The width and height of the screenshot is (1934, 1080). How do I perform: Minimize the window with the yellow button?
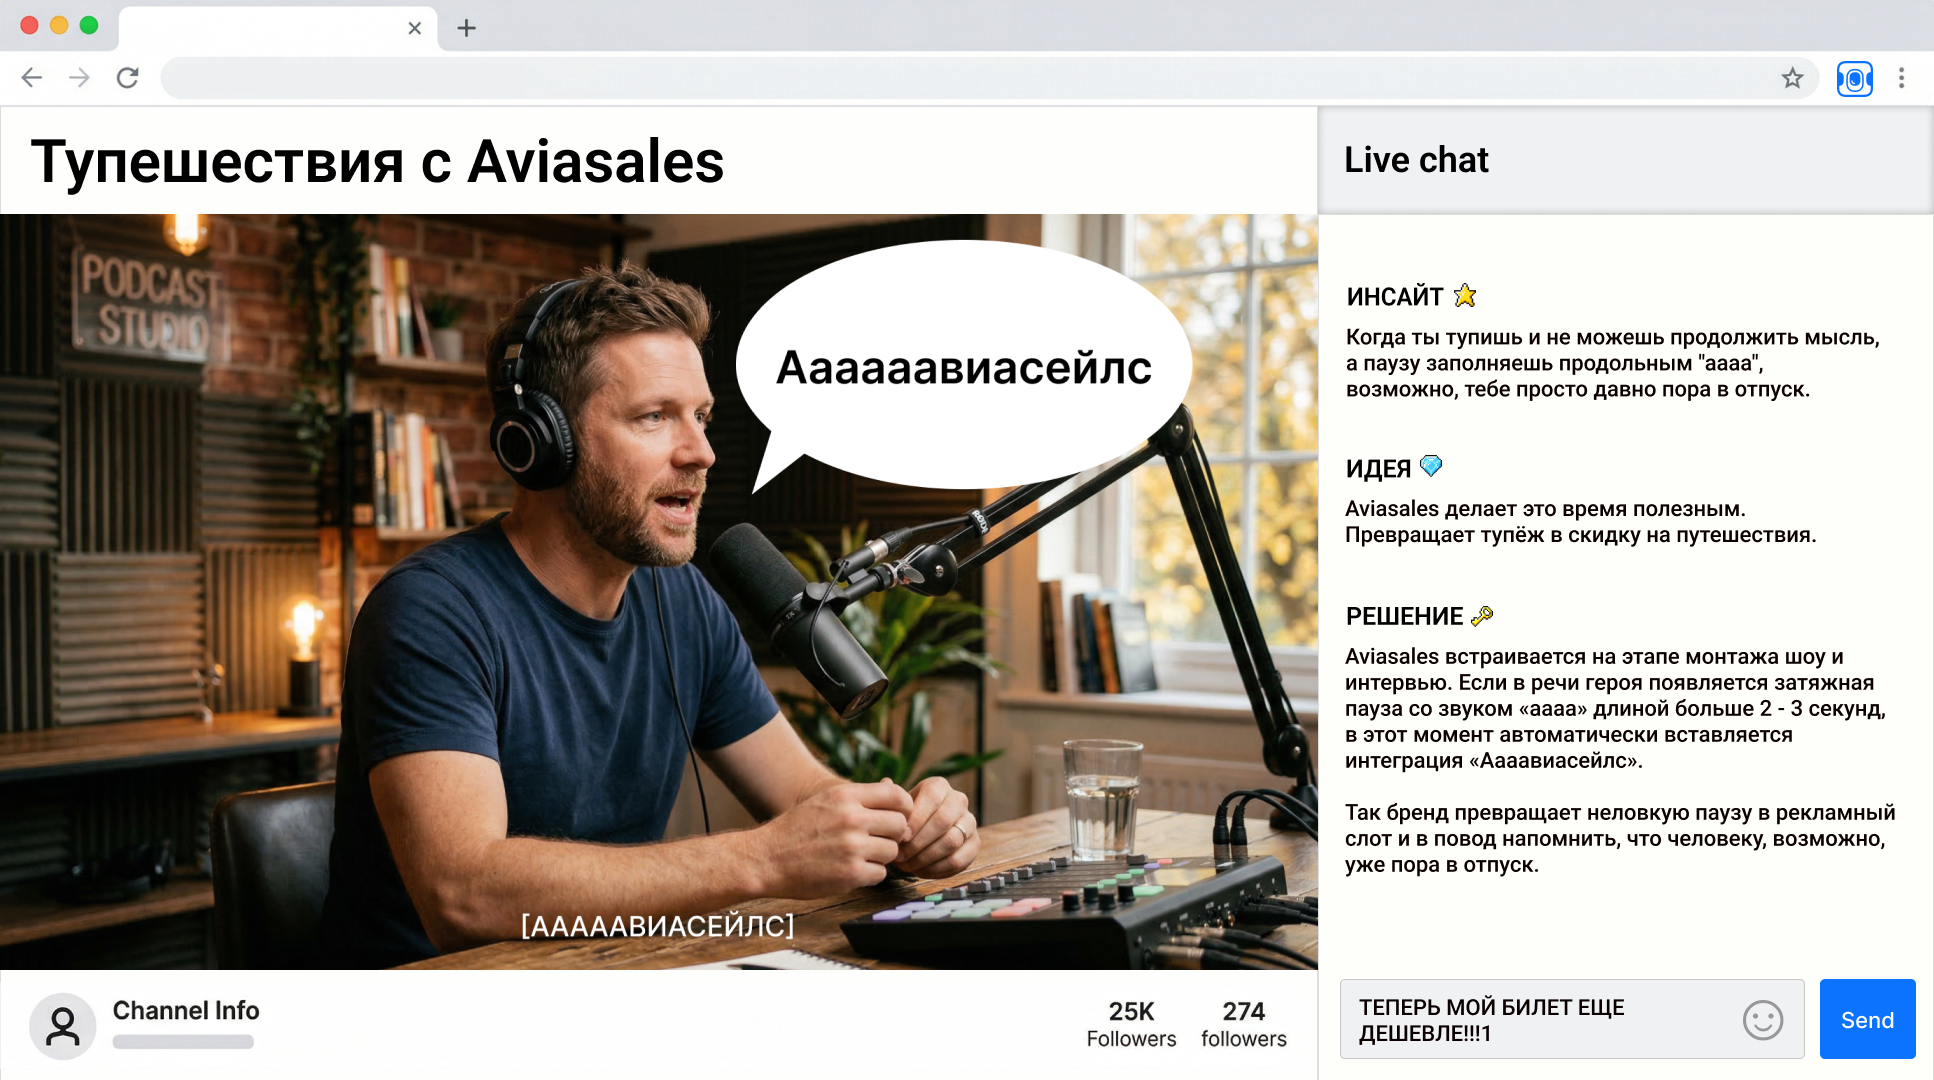point(59,26)
